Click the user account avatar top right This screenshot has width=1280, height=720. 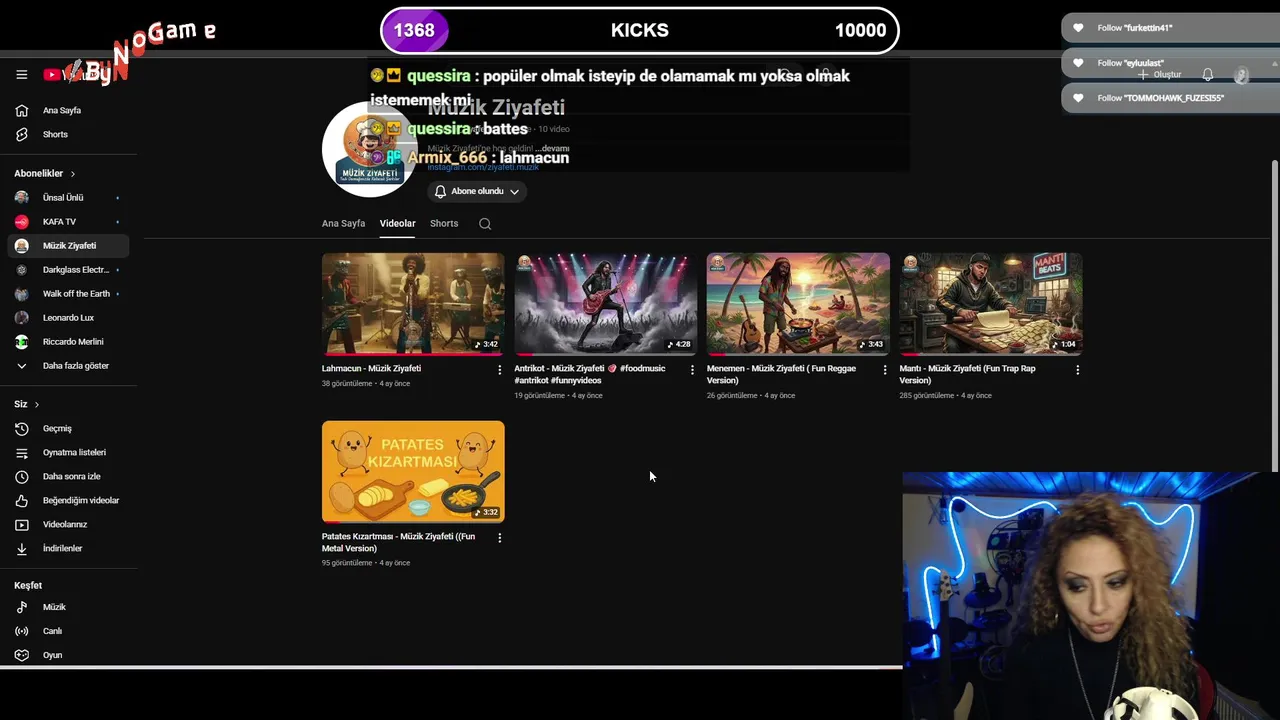pos(1242,75)
